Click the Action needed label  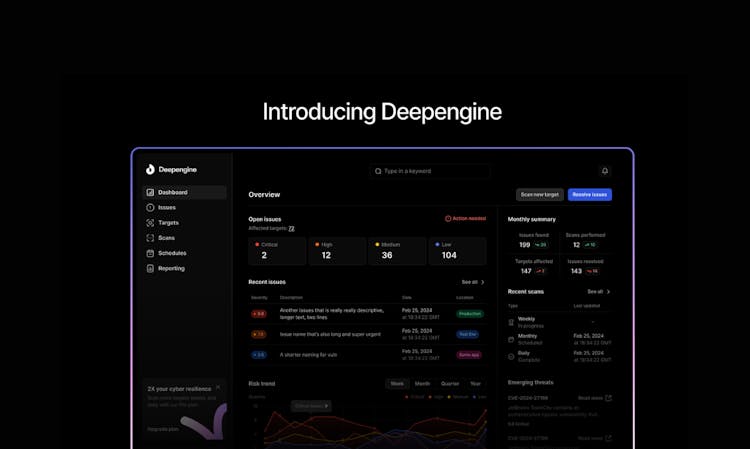point(469,219)
